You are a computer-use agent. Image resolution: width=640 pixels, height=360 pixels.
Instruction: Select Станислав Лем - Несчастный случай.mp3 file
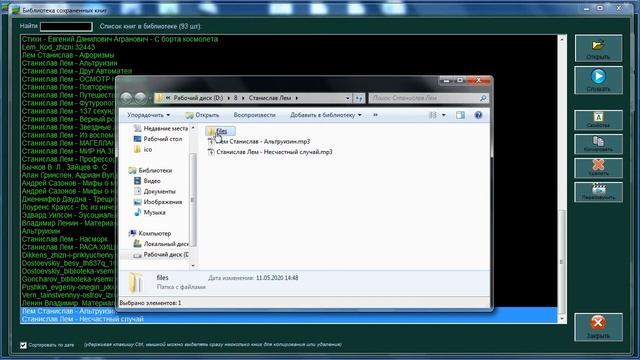click(x=270, y=152)
